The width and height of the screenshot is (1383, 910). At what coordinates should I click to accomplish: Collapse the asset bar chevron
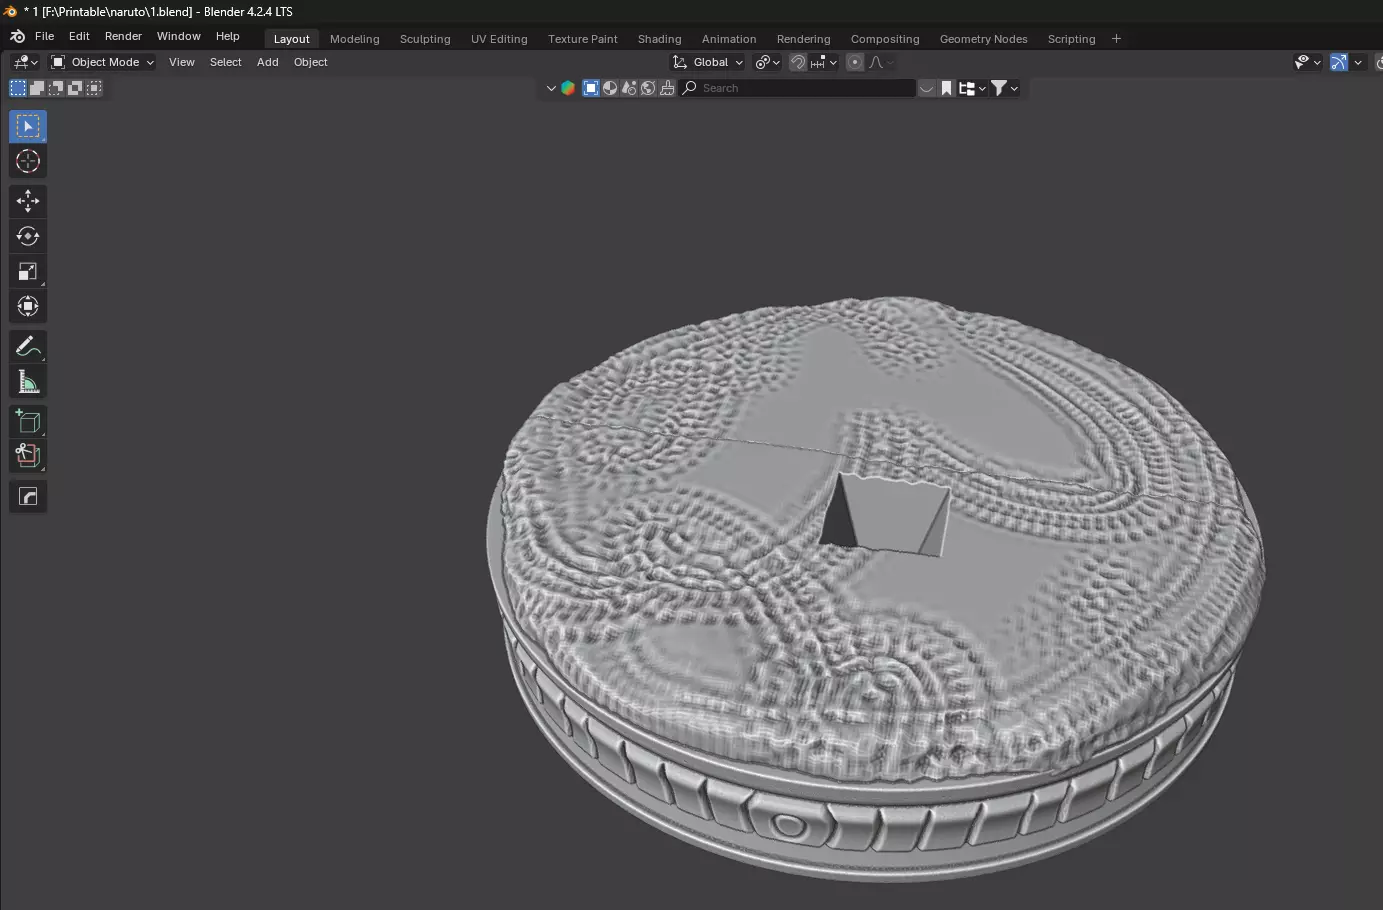click(550, 88)
